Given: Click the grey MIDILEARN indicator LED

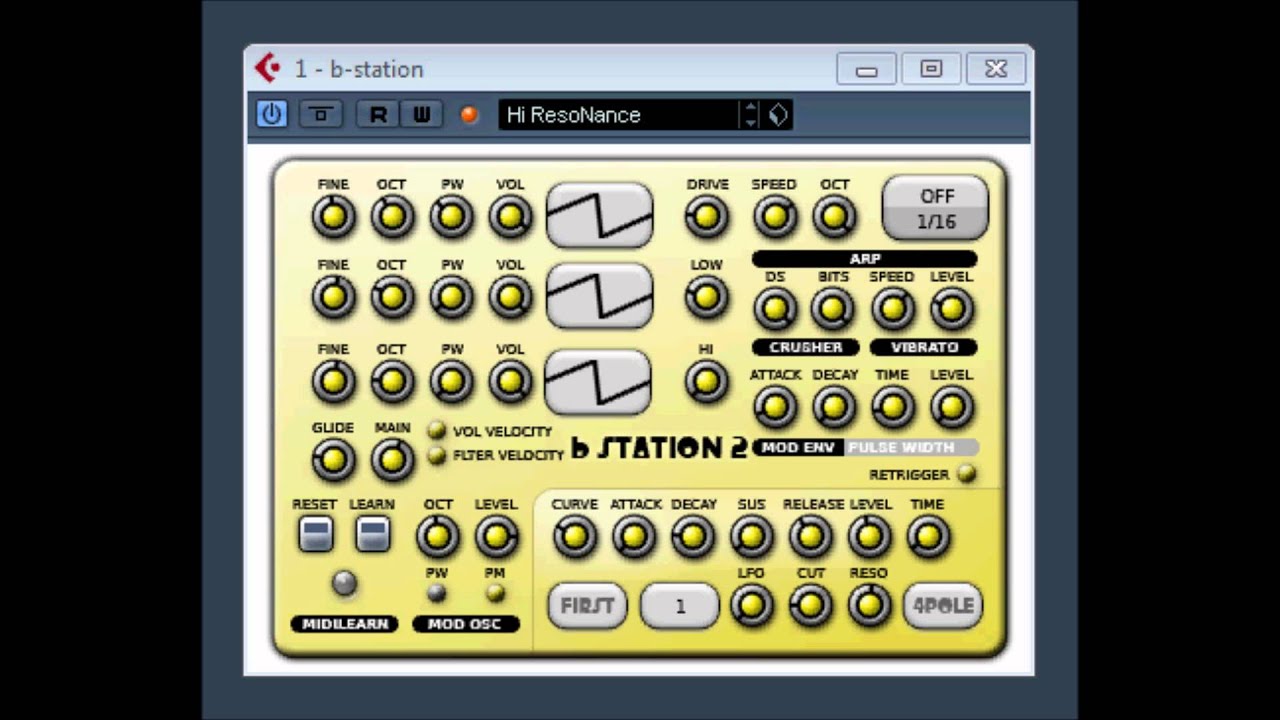Looking at the screenshot, I should [344, 583].
